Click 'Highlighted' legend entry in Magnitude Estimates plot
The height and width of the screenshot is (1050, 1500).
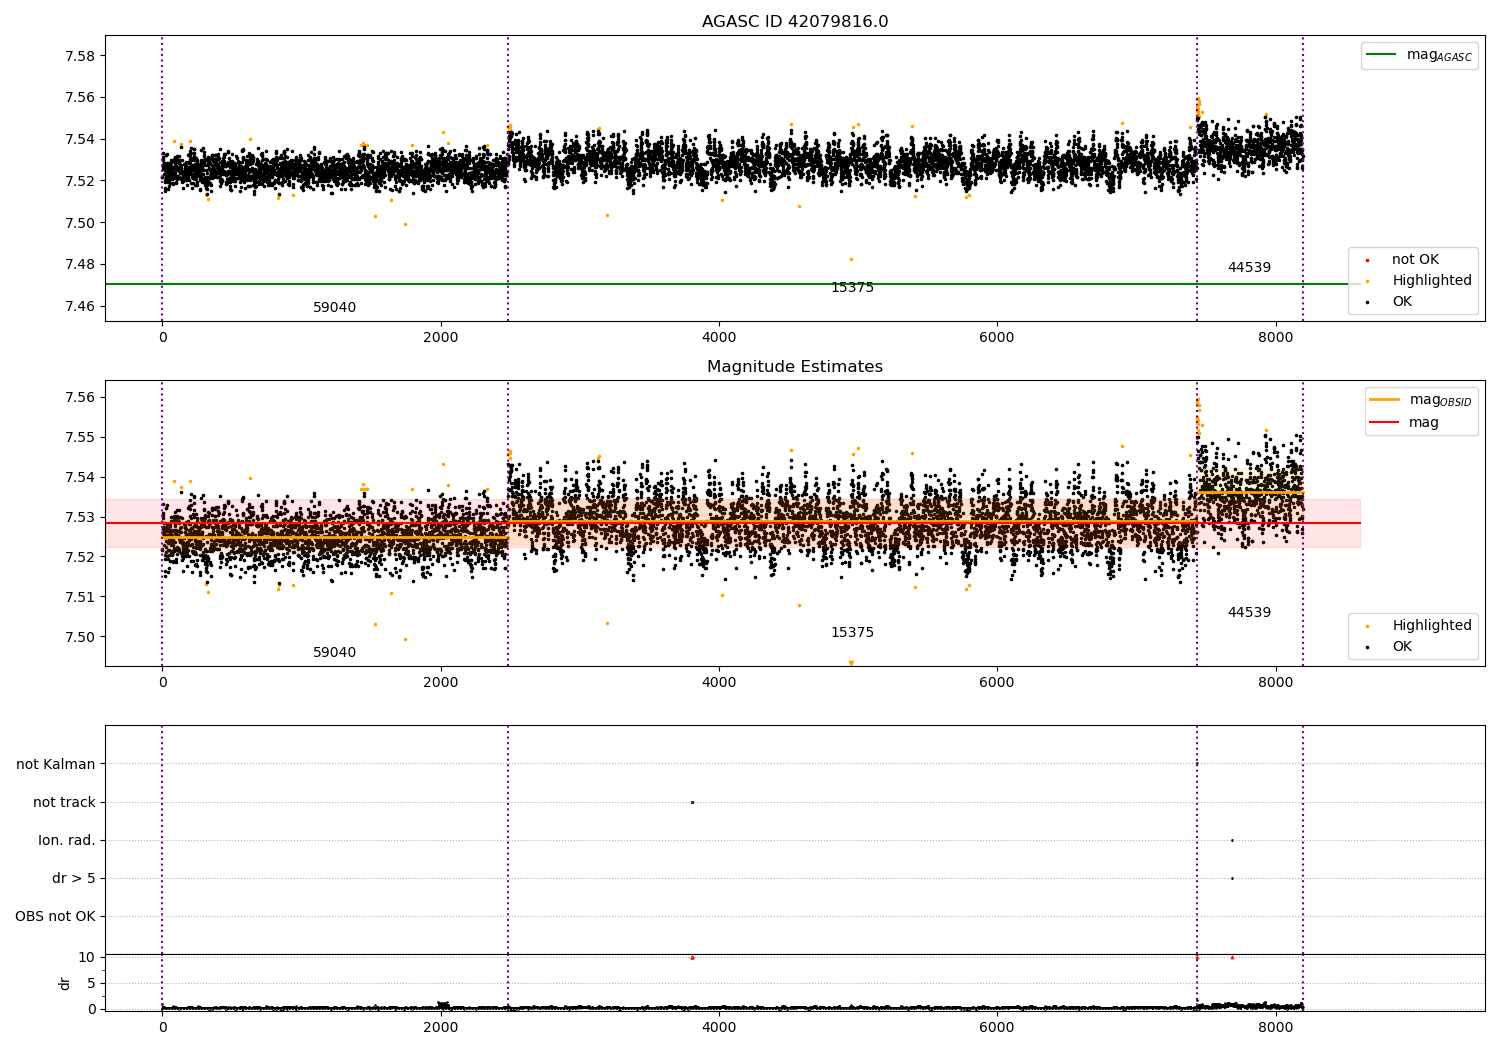pos(1418,626)
